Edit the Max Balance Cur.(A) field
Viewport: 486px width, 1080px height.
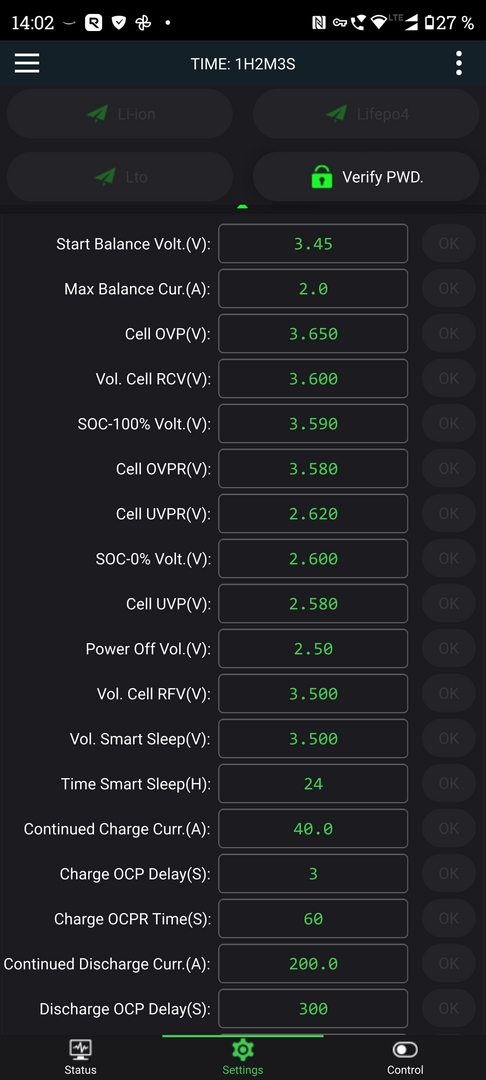coord(313,289)
